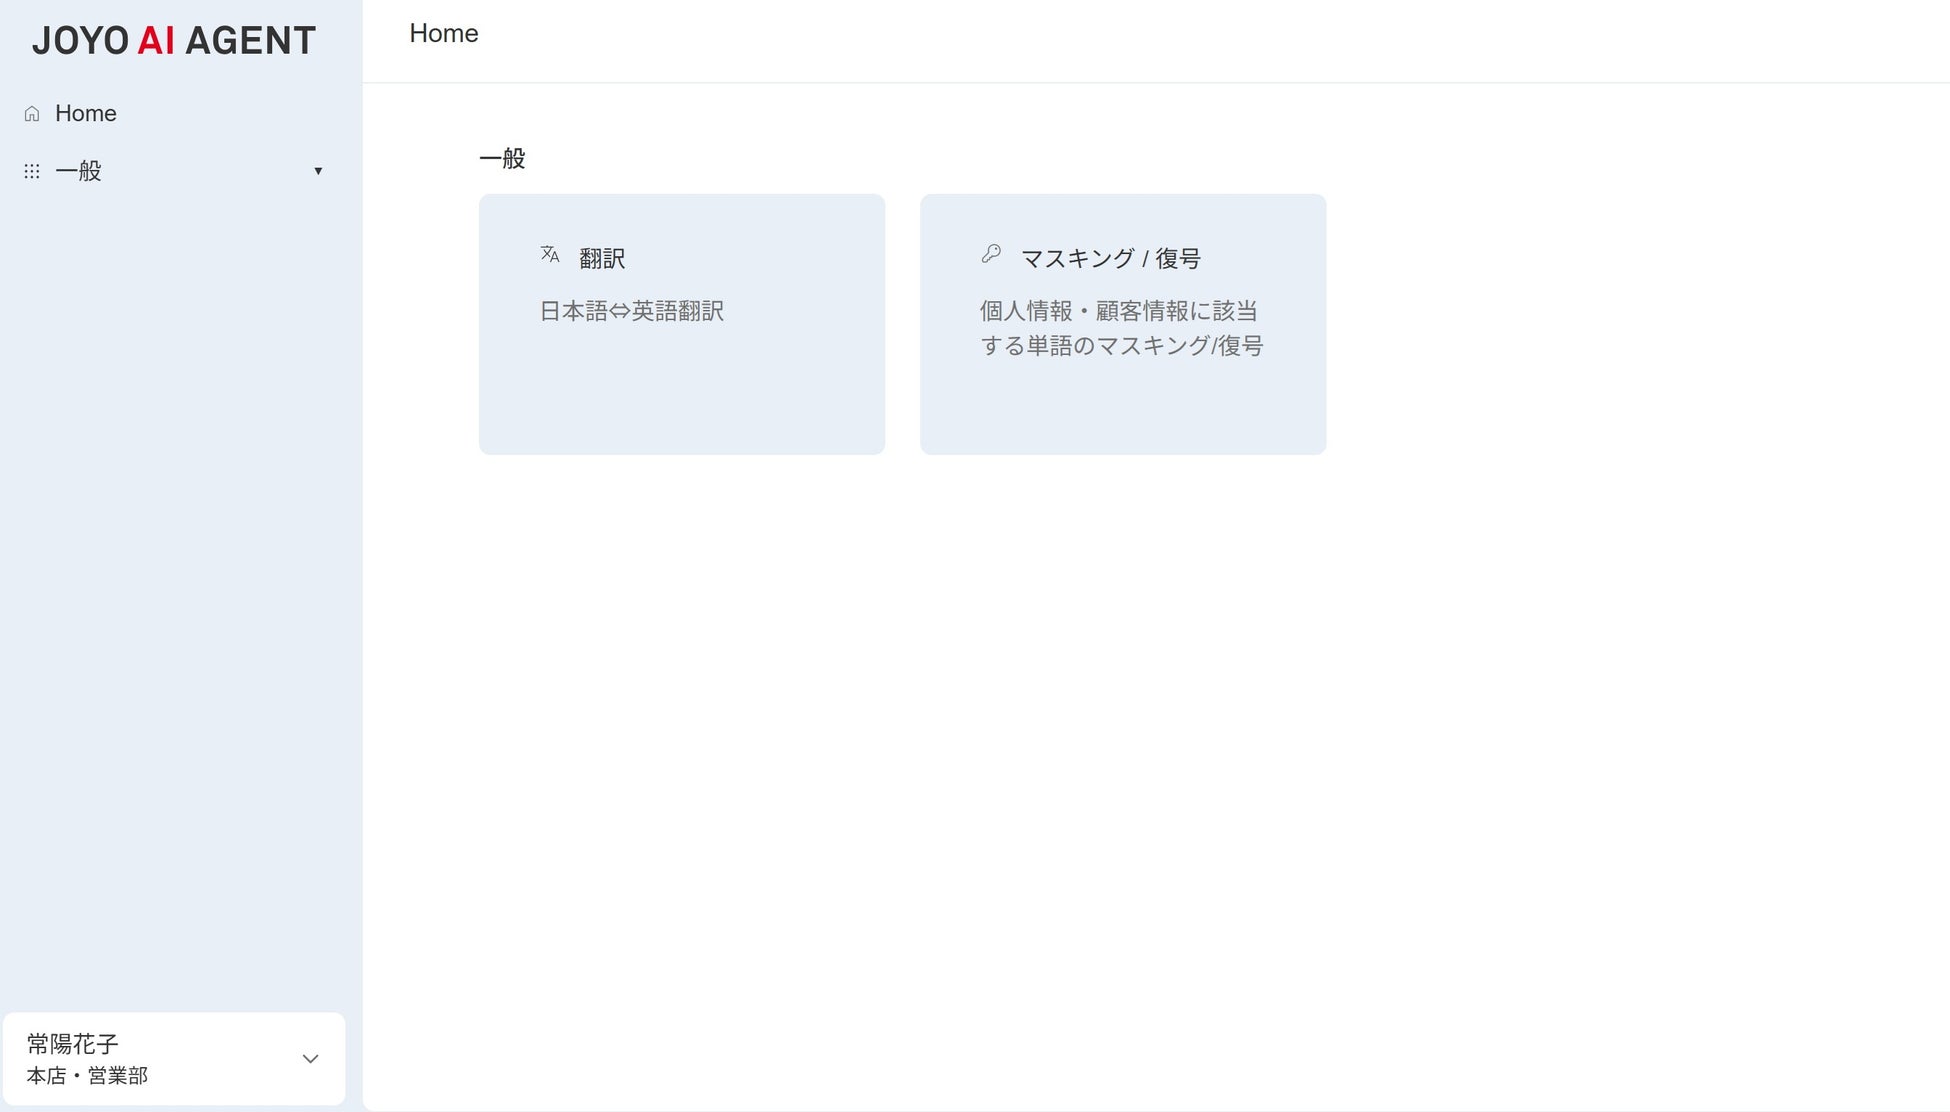Click the Home breadcrumb at the top
The height and width of the screenshot is (1112, 1950).
[x=443, y=33]
